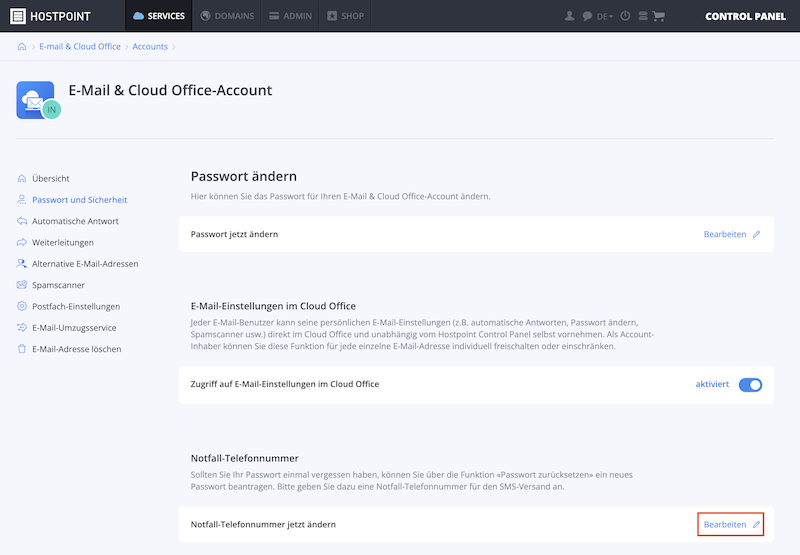
Task: Open the Shop tab
Action: [345, 16]
